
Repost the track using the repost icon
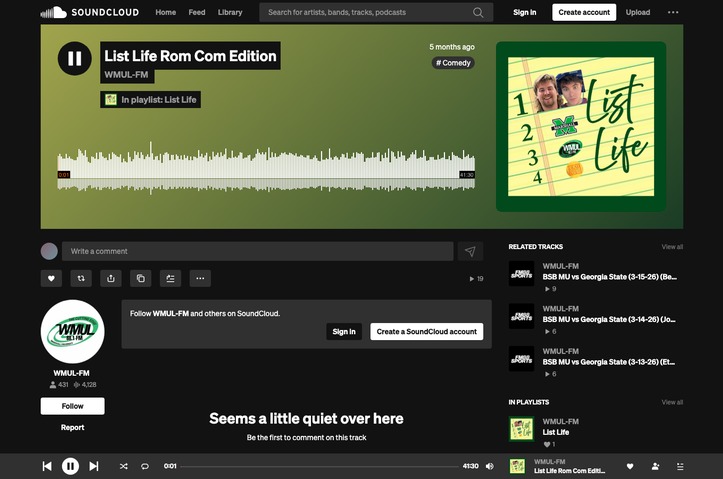click(x=81, y=278)
